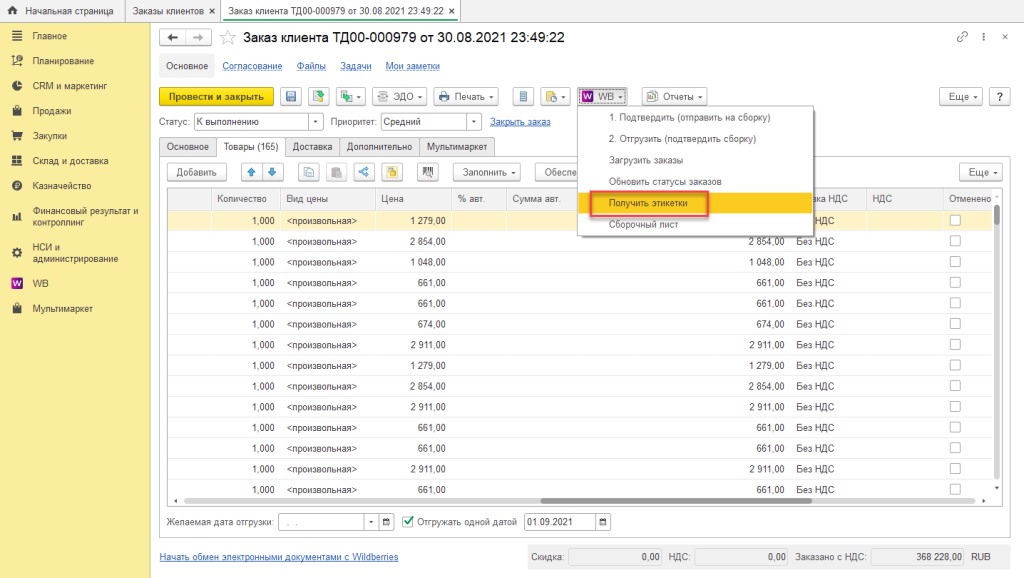Tick 'Отменено' checkbox in second row

click(955, 241)
